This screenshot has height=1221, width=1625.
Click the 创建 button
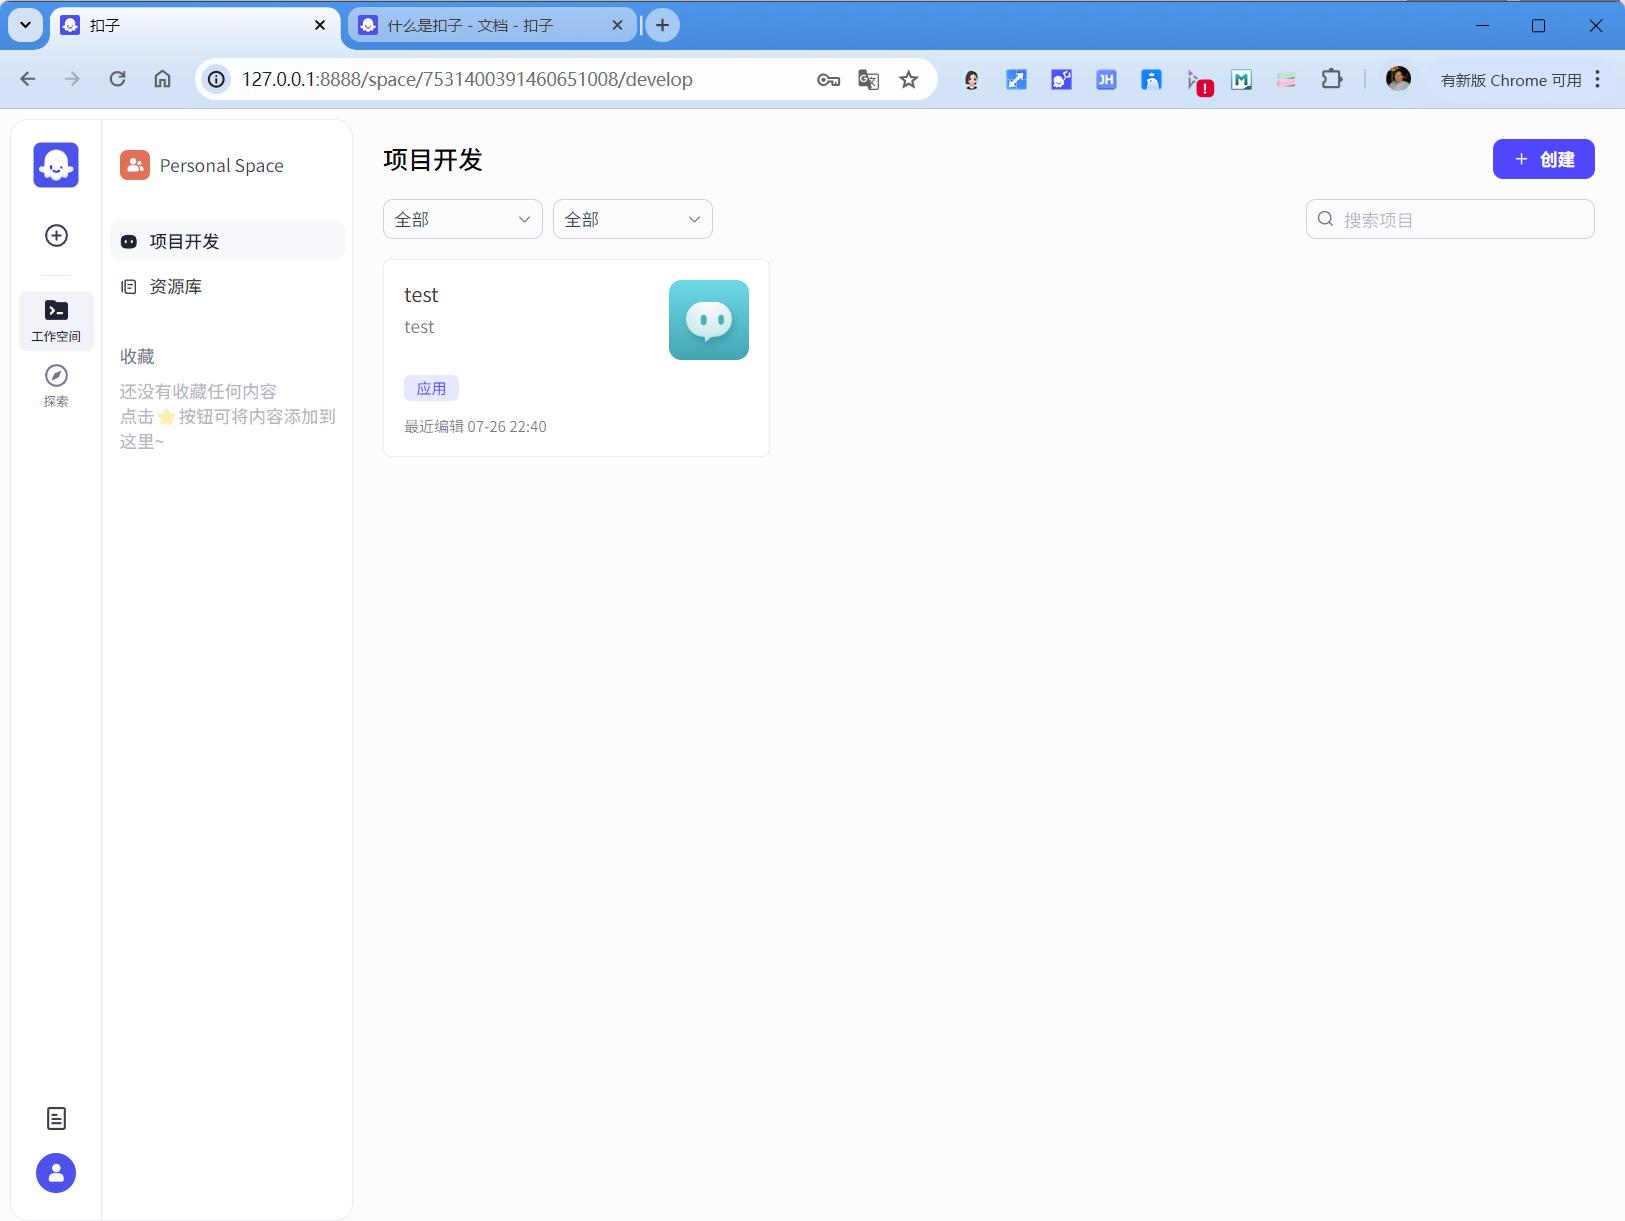click(x=1543, y=159)
